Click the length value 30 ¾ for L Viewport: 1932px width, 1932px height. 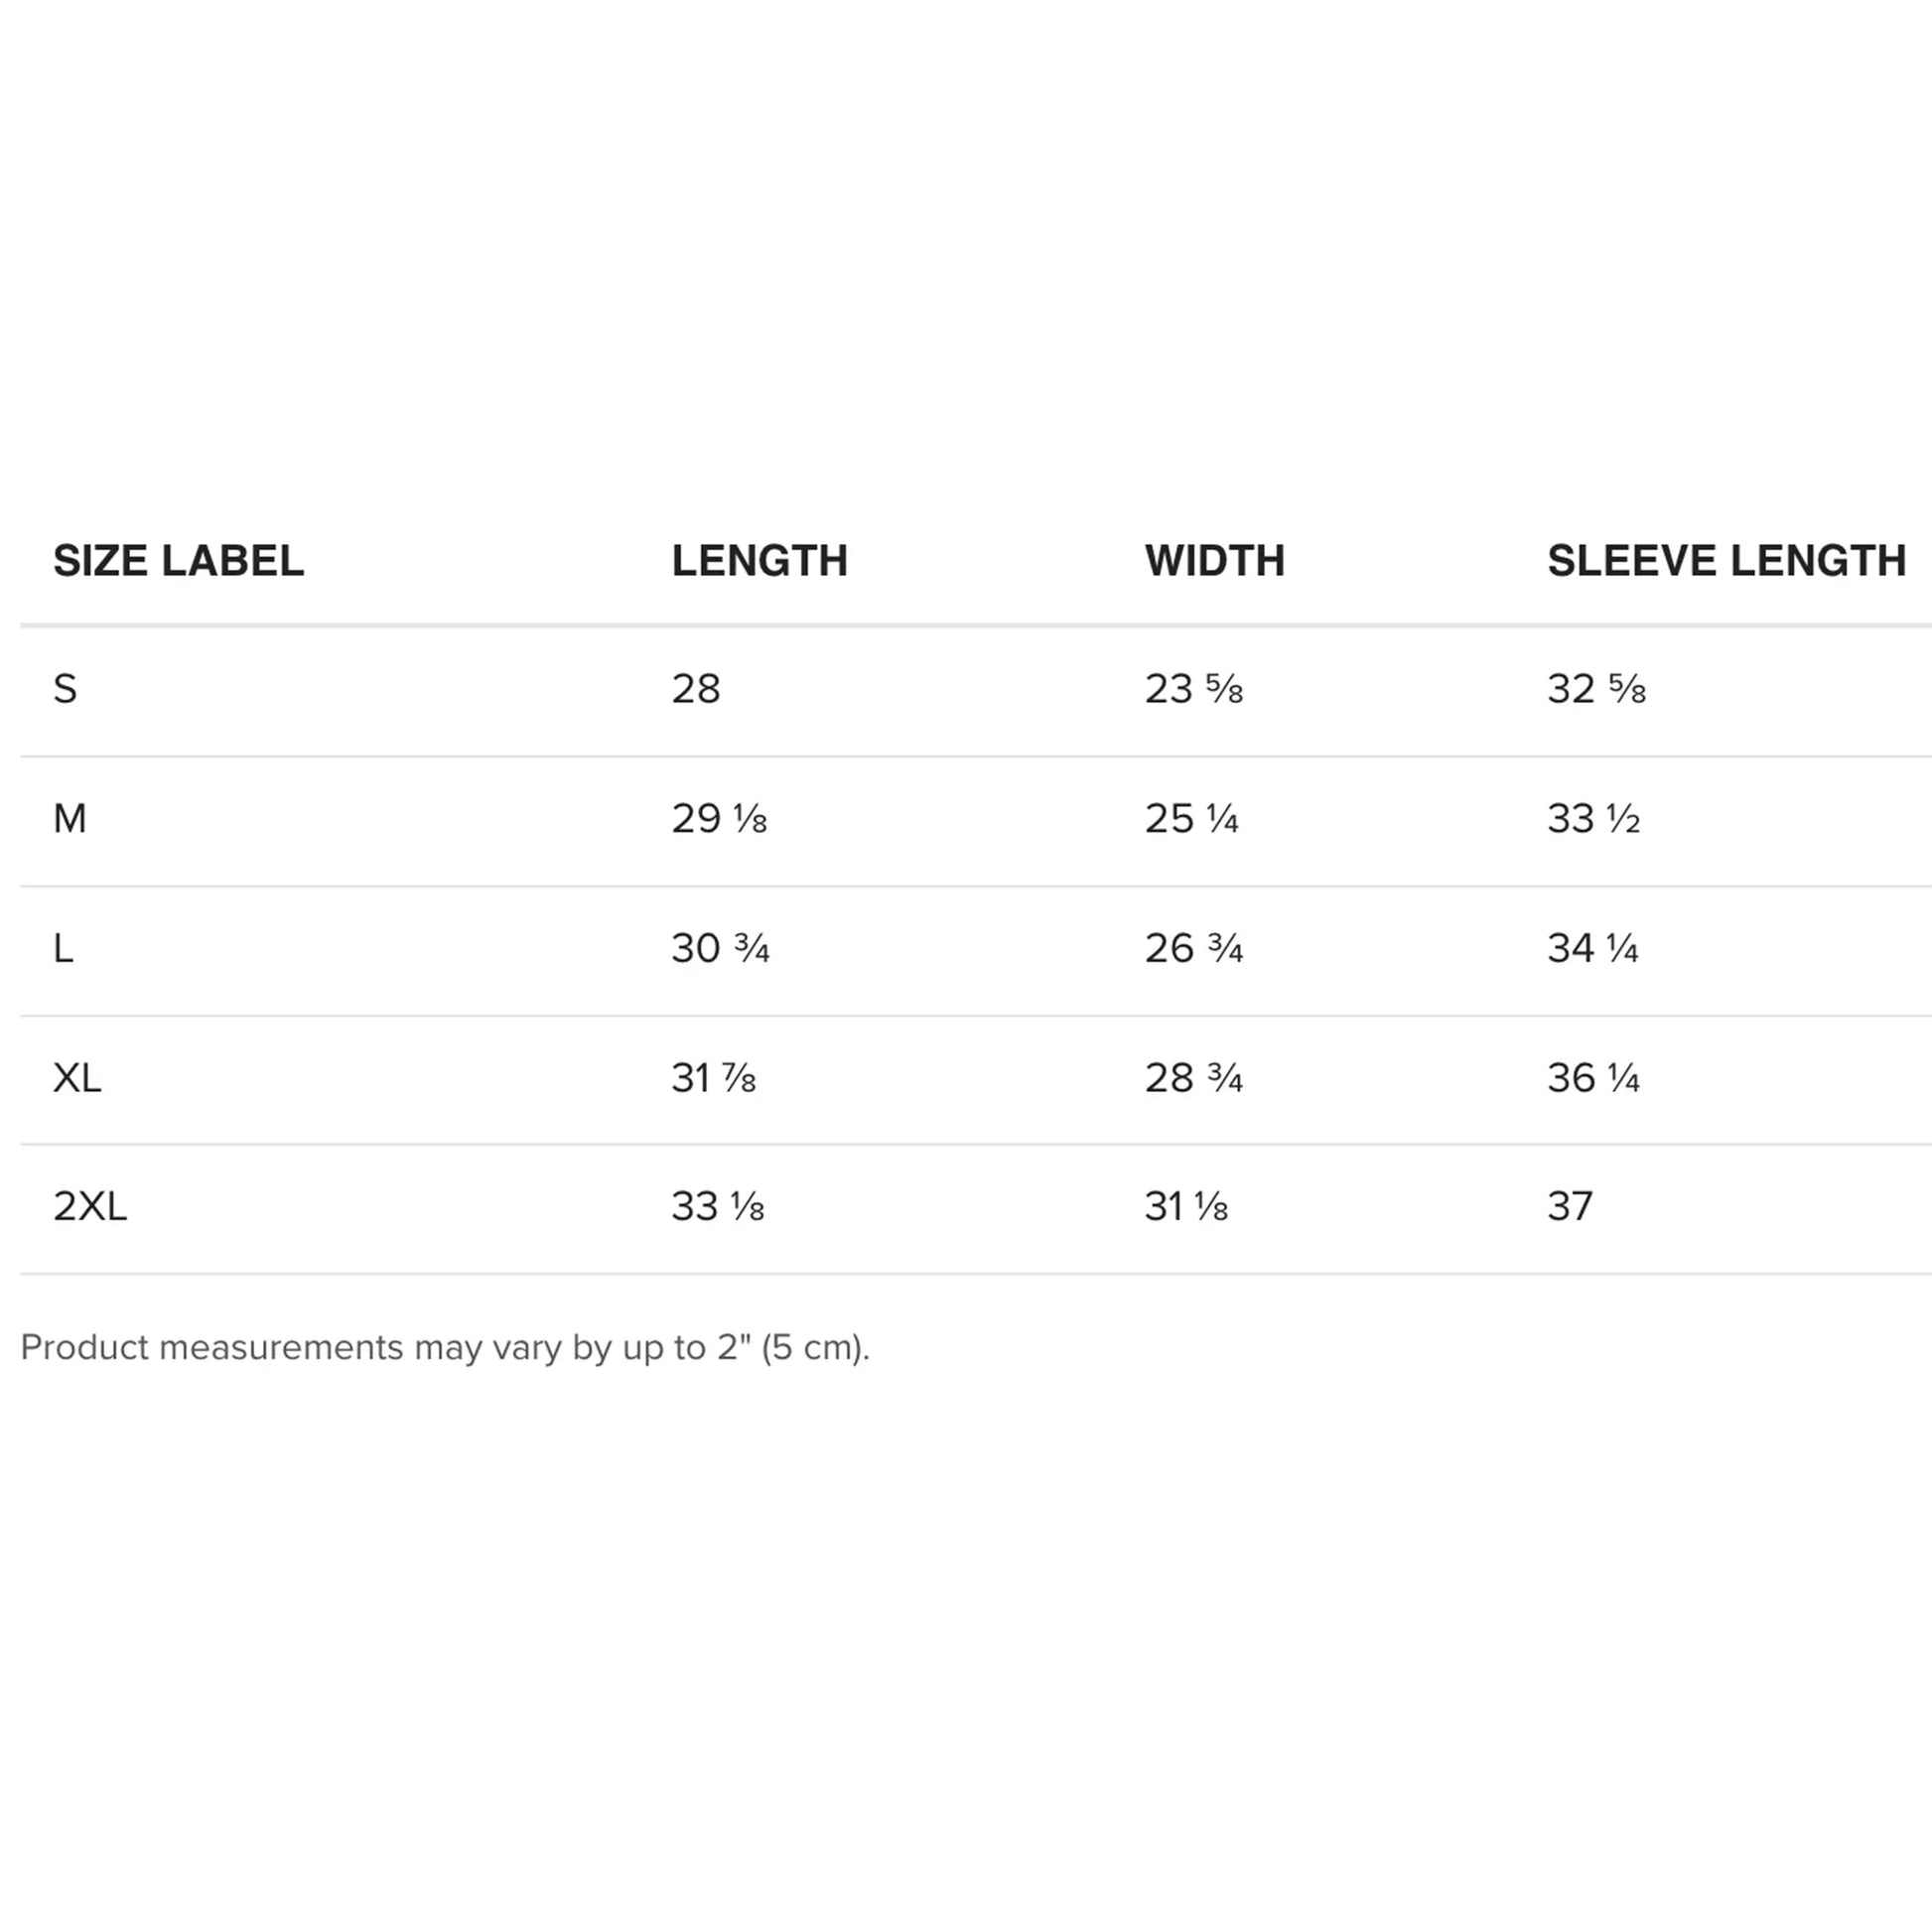coord(720,948)
